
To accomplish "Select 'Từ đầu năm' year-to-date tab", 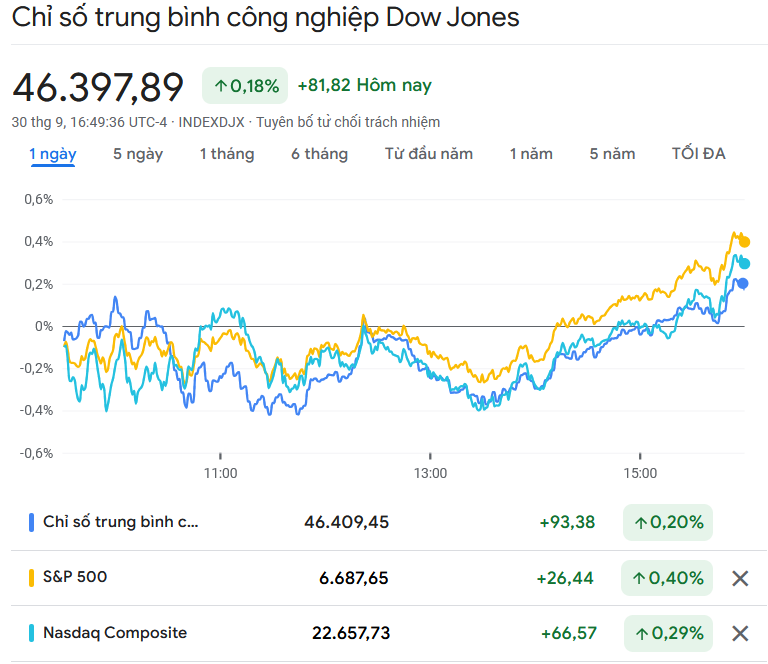I will pyautogui.click(x=429, y=154).
